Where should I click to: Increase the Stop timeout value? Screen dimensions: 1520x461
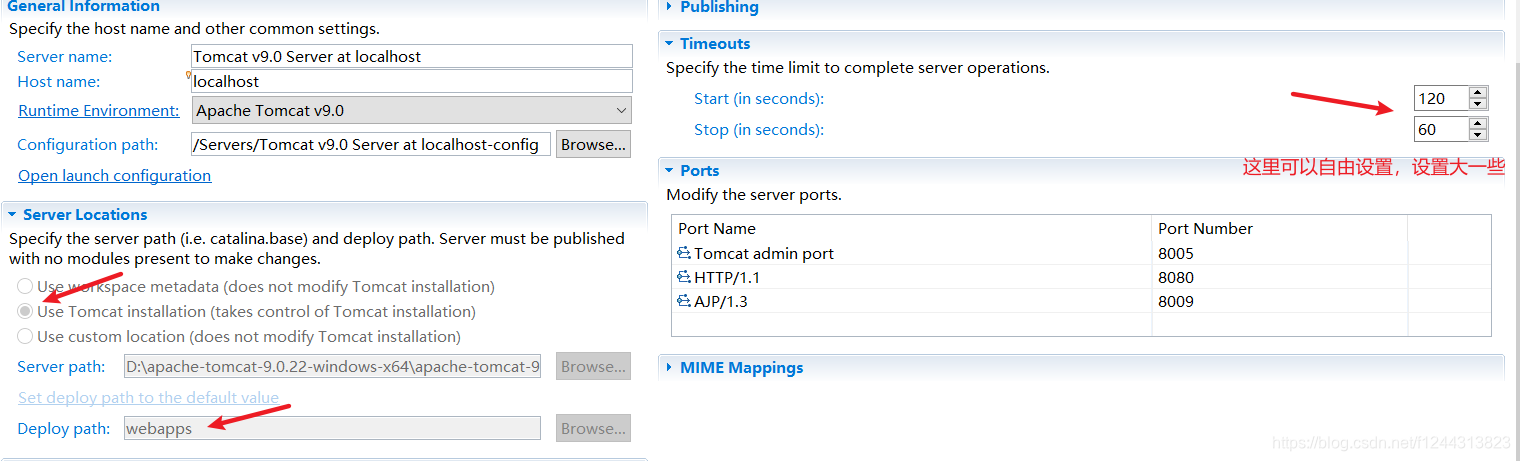1478,124
